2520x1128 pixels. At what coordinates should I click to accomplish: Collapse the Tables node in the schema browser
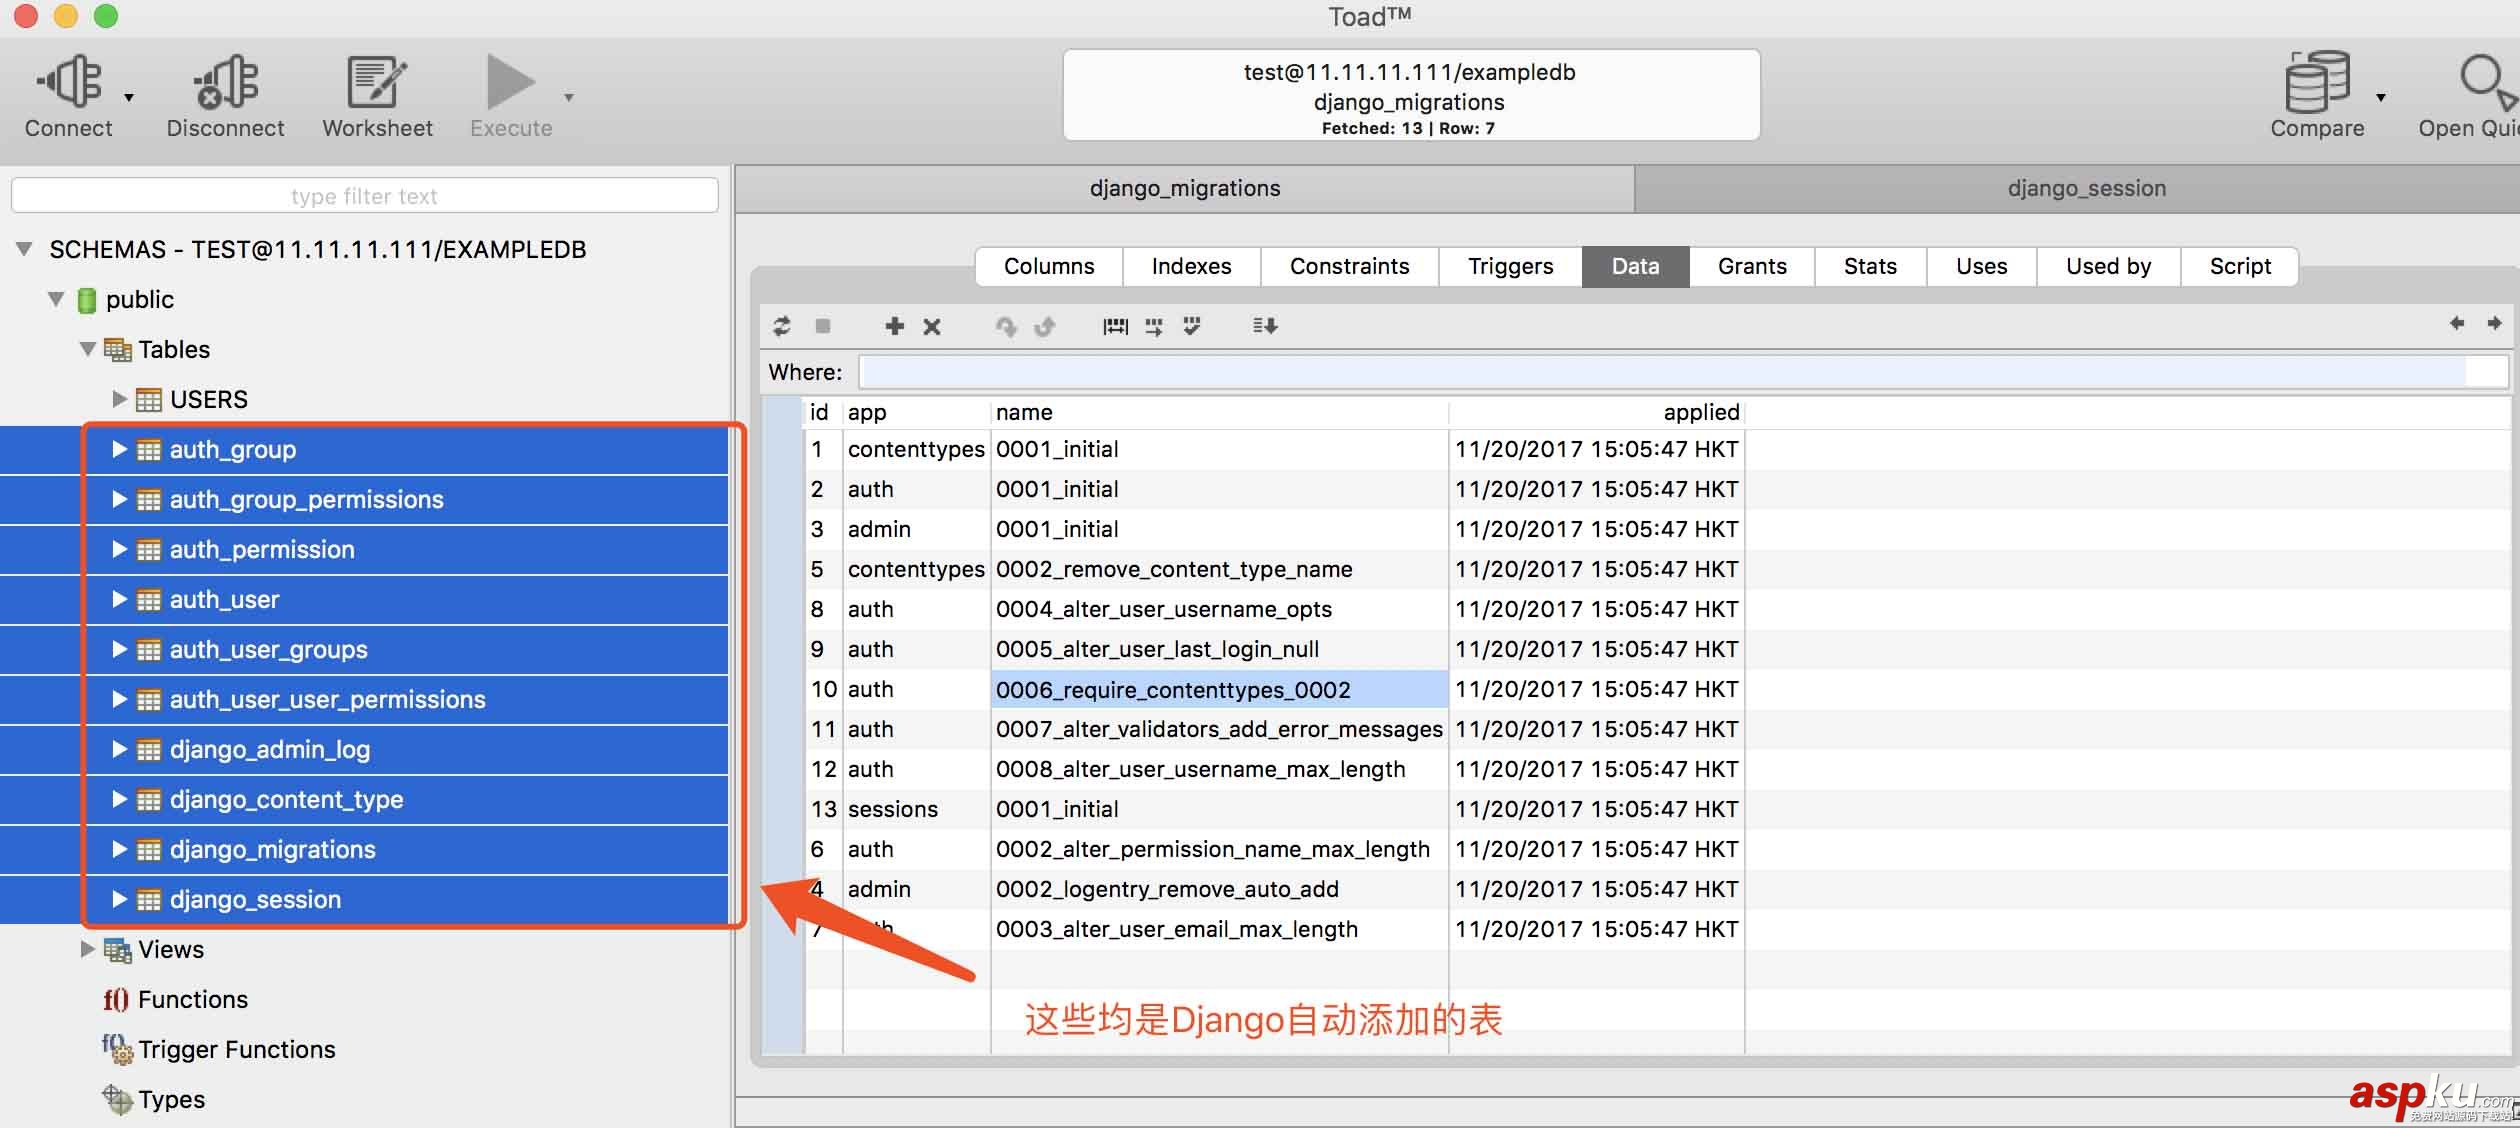88,349
